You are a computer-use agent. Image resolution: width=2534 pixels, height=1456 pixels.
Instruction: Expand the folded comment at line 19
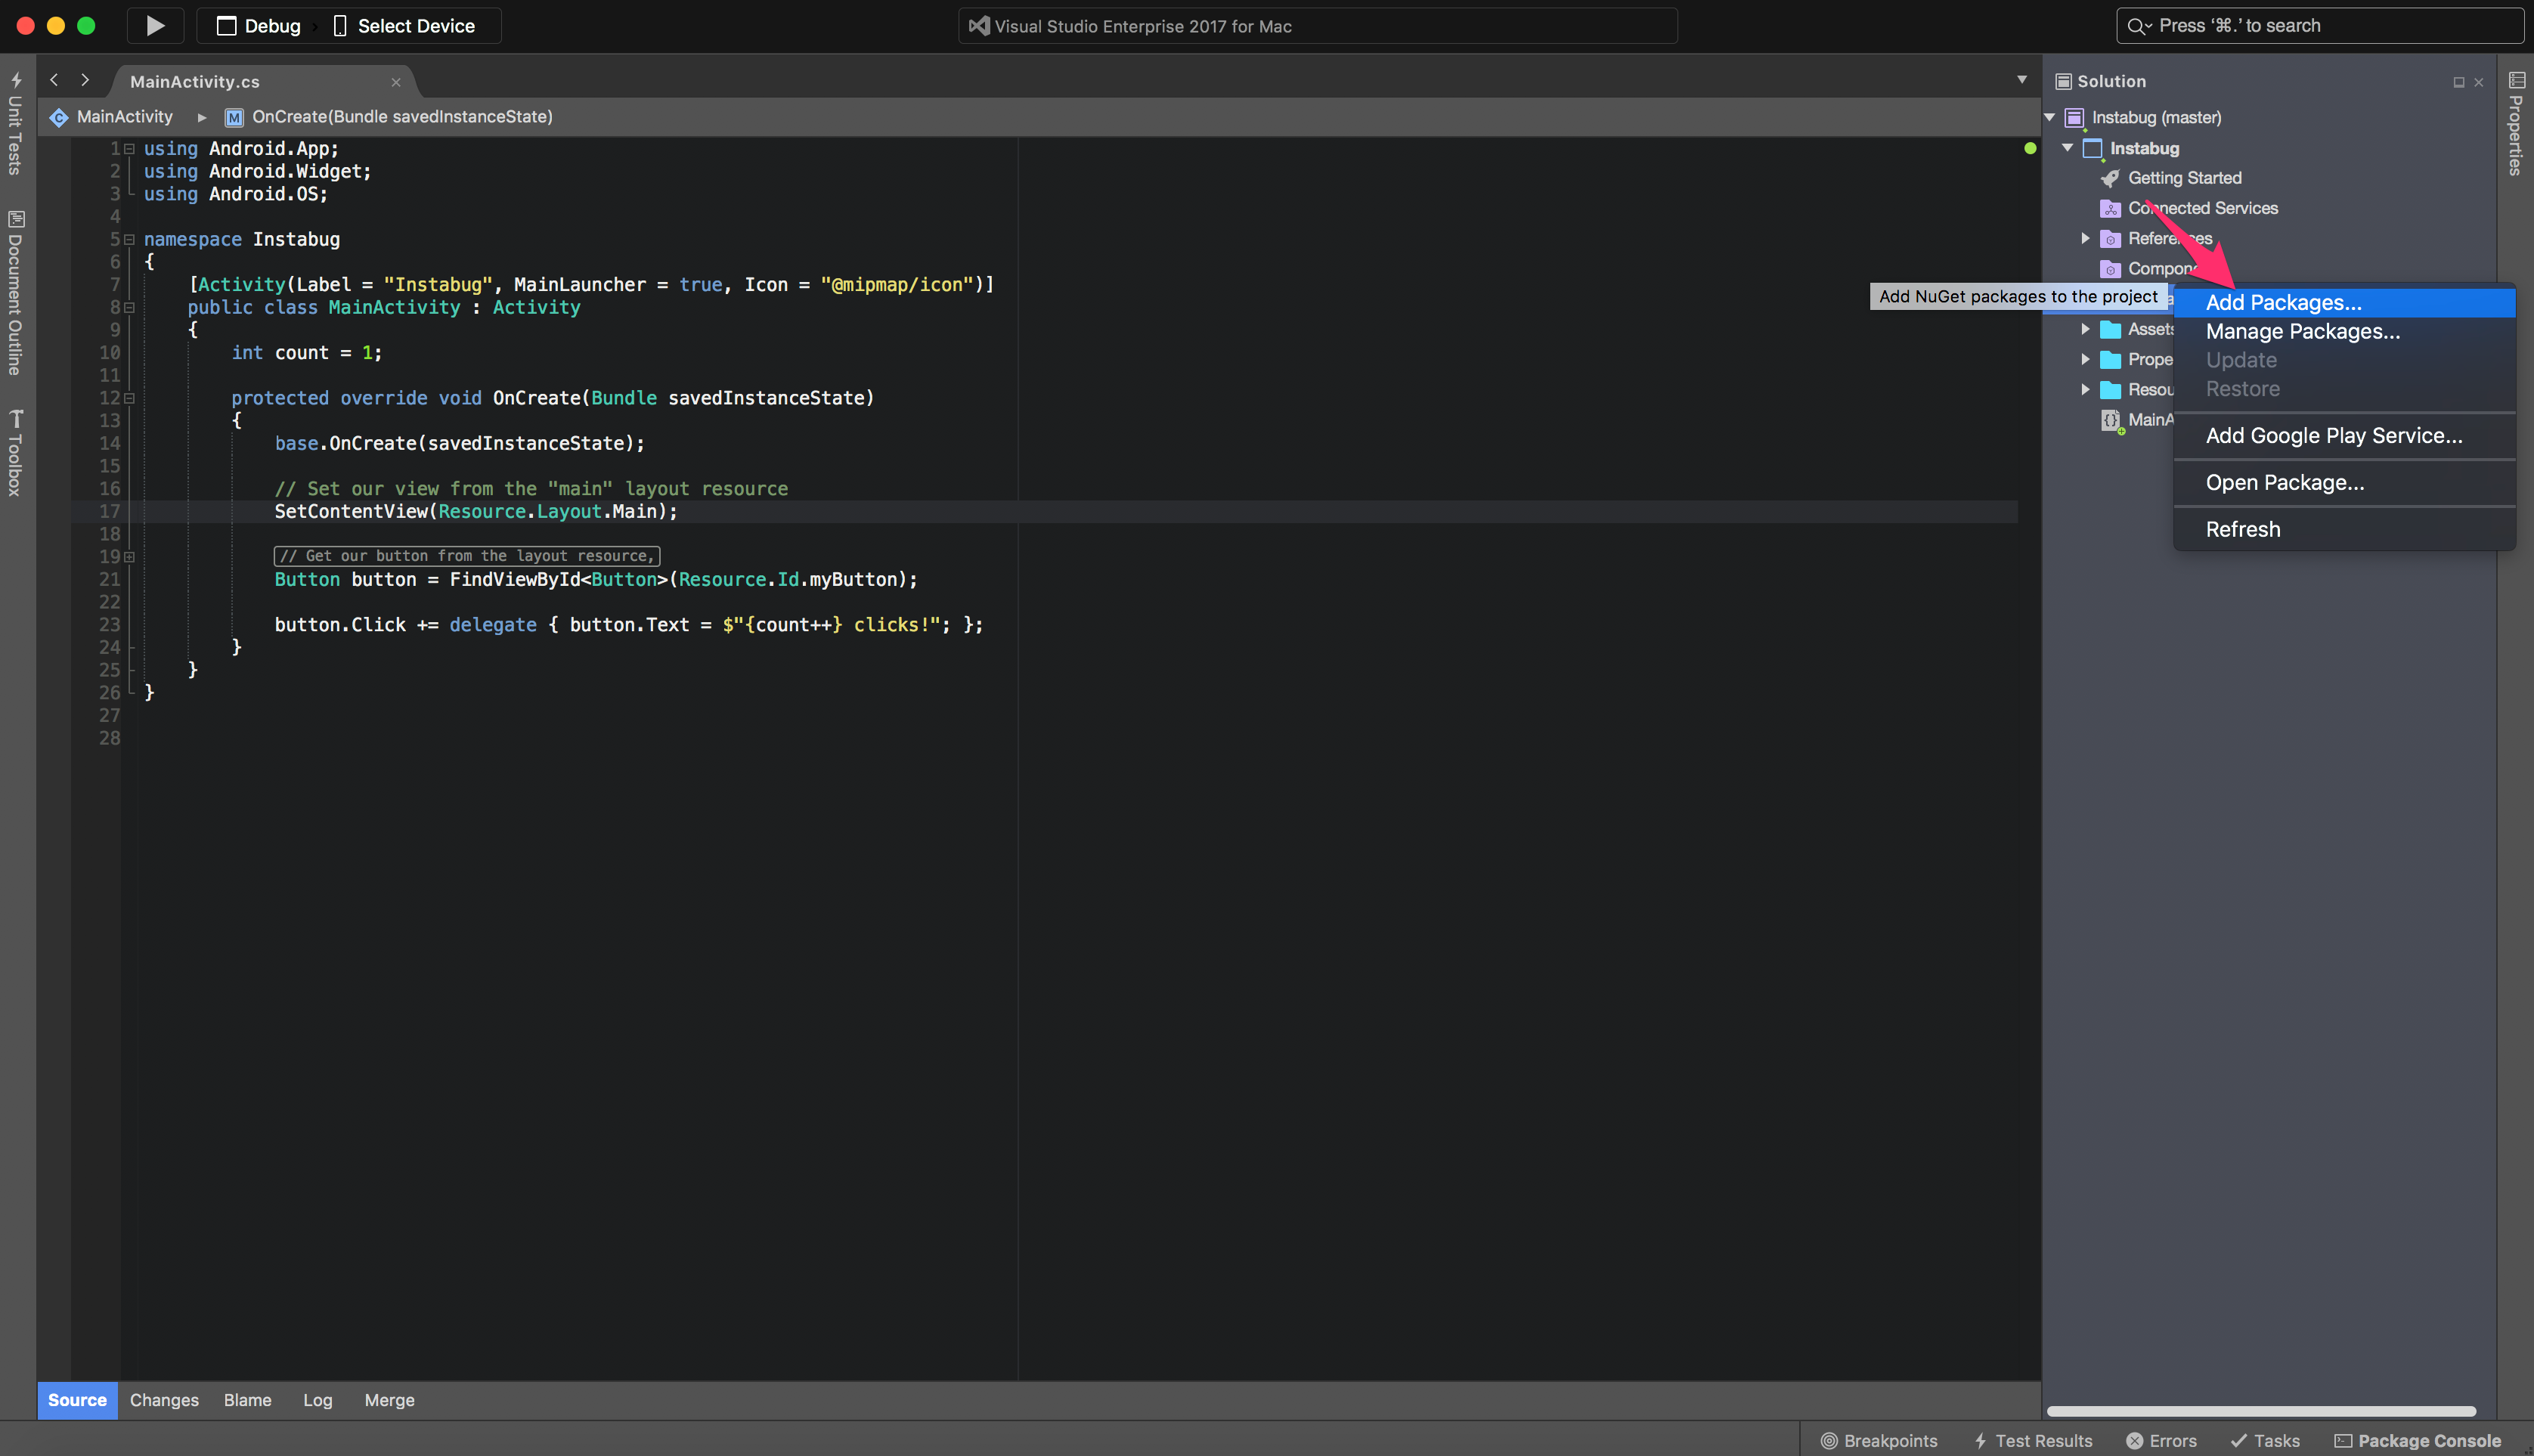(129, 557)
